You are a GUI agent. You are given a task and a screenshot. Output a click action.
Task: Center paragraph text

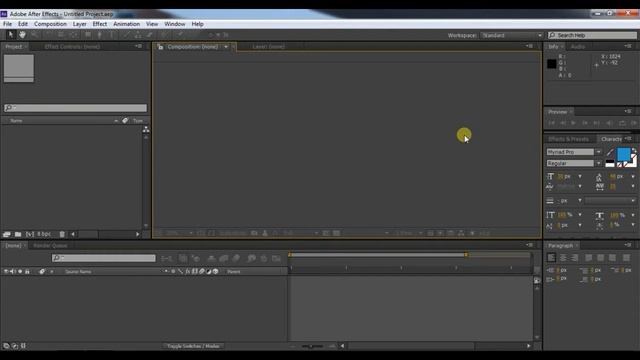tap(563, 258)
